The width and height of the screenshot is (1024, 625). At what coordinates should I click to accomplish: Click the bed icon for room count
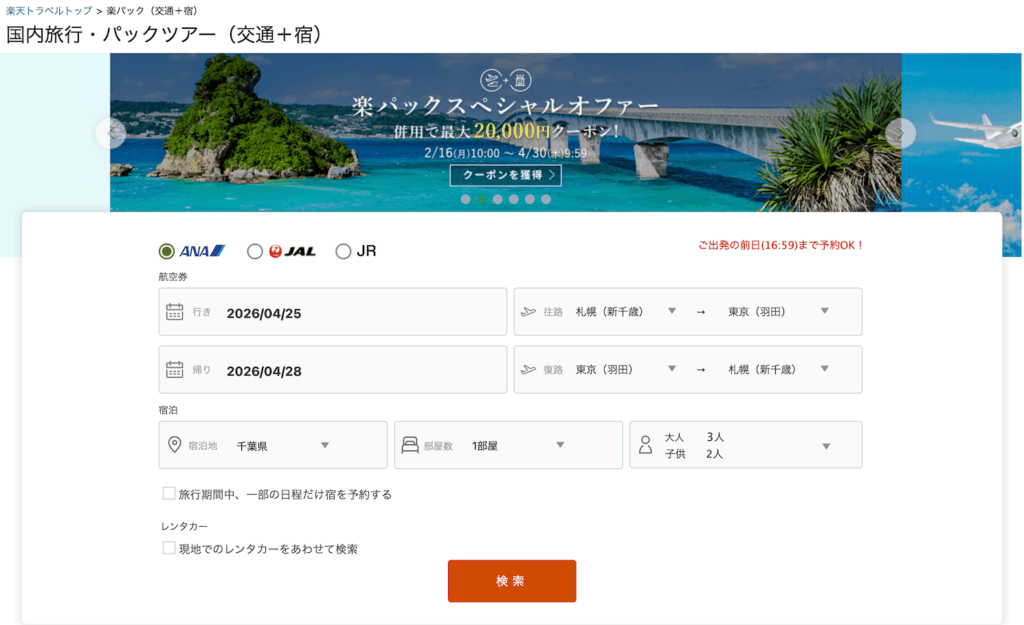point(410,445)
